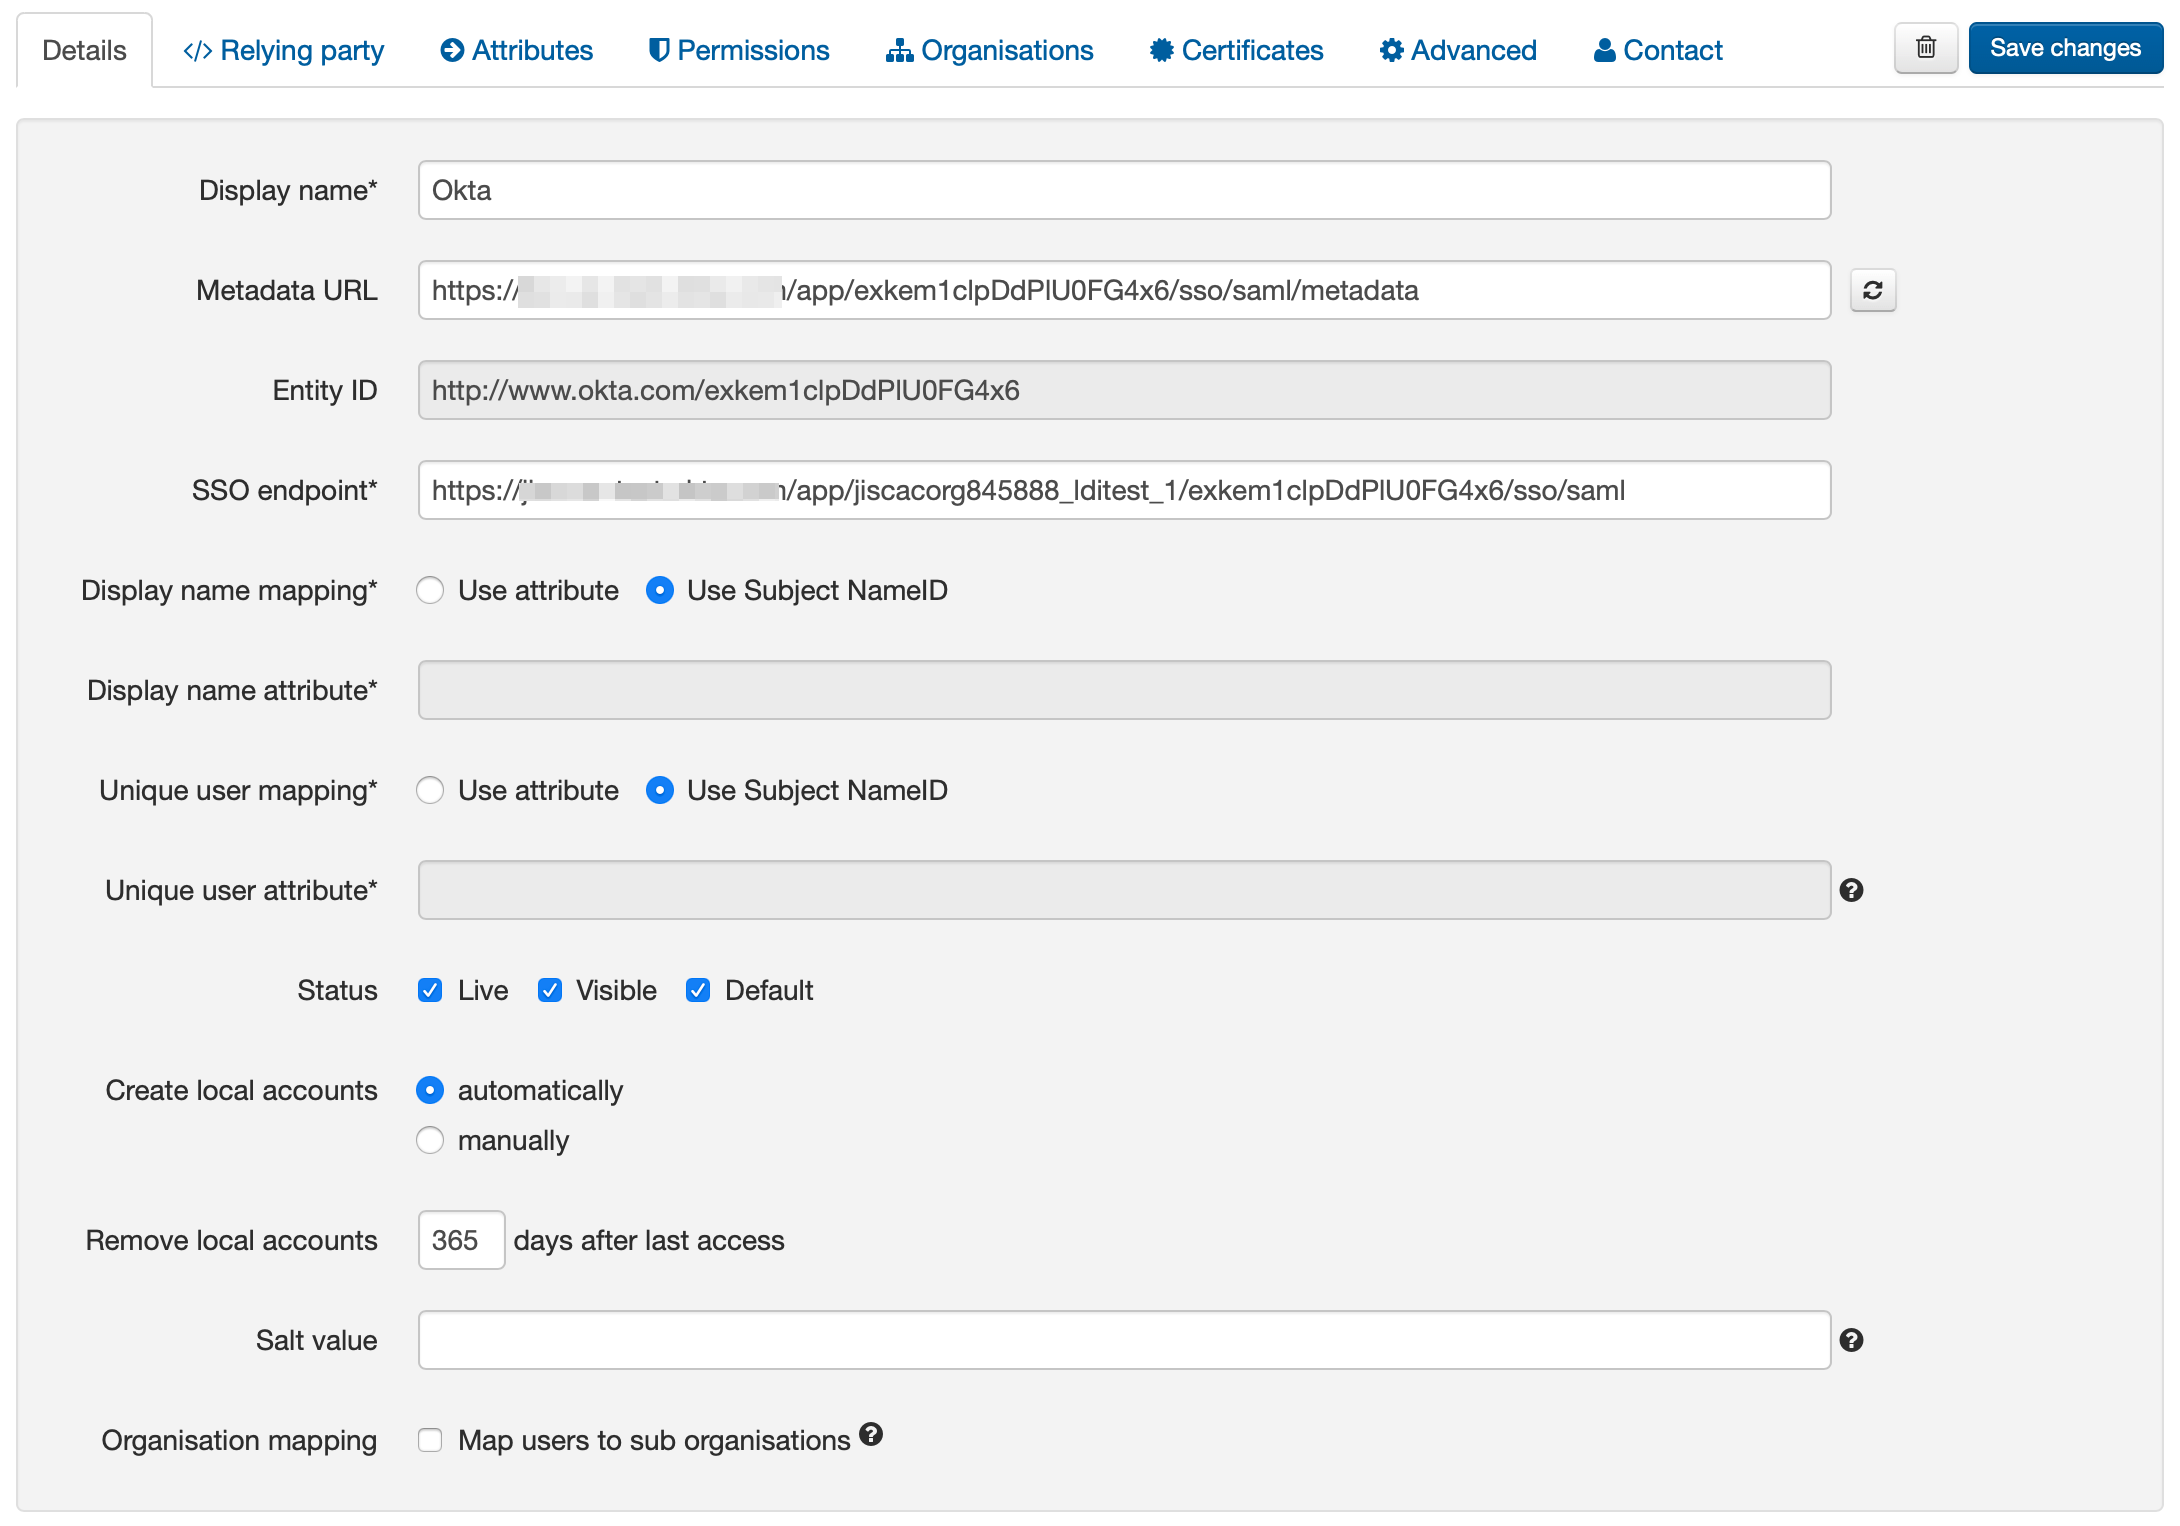Screen dimensions: 2180x1526
Task: Click the Remove local accounts days field
Action: tap(460, 1240)
